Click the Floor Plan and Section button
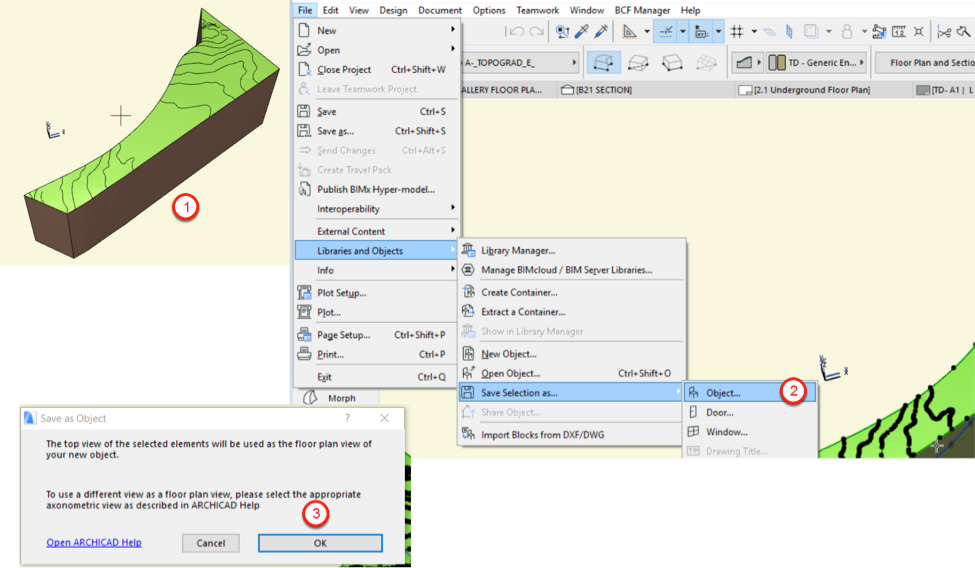975x568 pixels. coord(926,62)
